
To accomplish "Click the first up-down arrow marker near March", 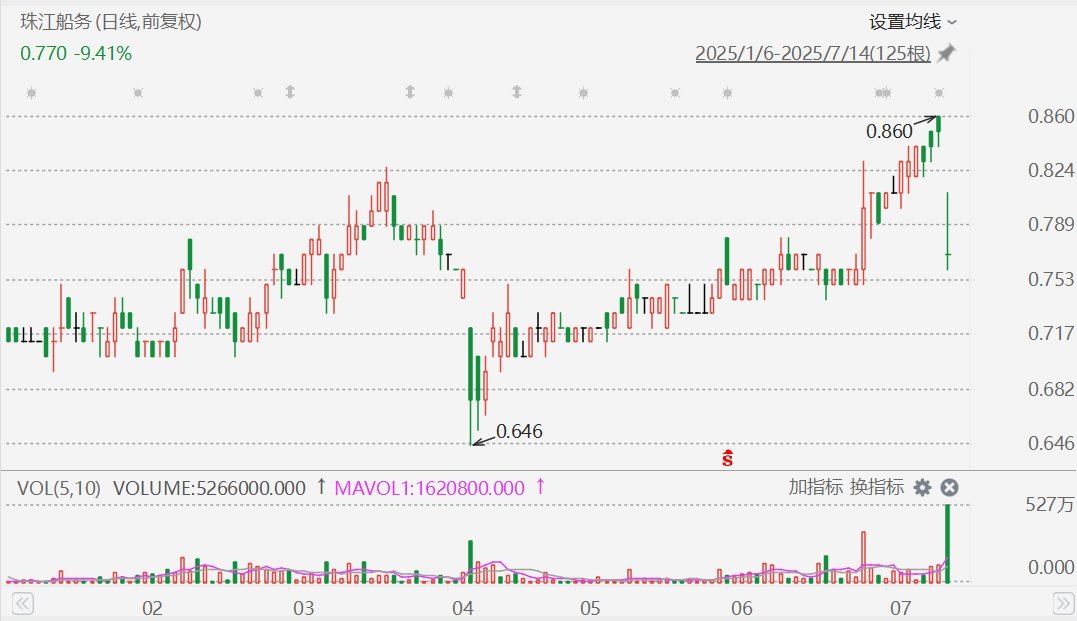I will (x=290, y=93).
